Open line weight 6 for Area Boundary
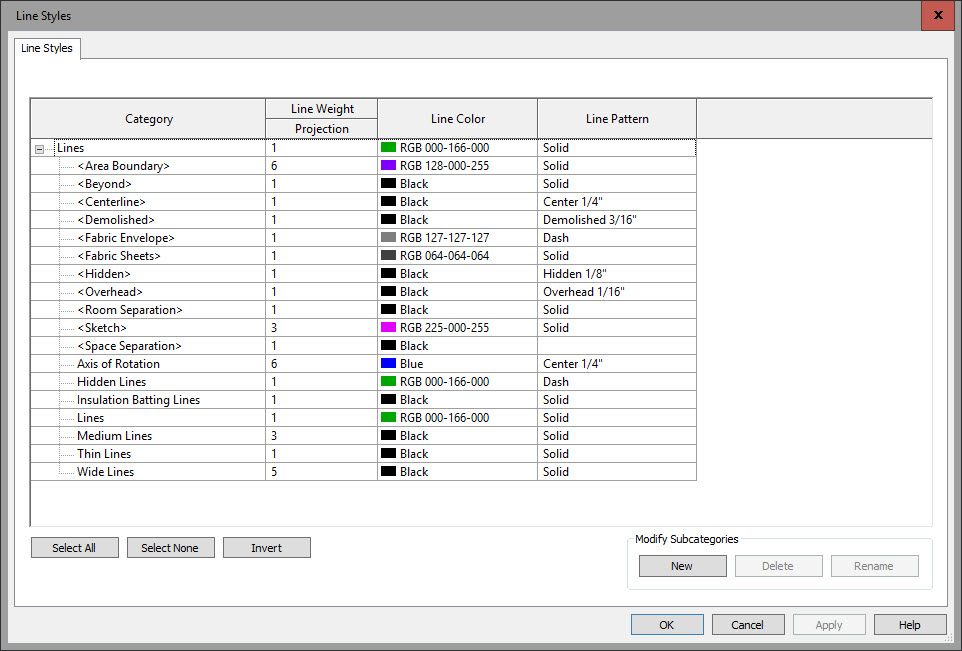 tap(321, 166)
